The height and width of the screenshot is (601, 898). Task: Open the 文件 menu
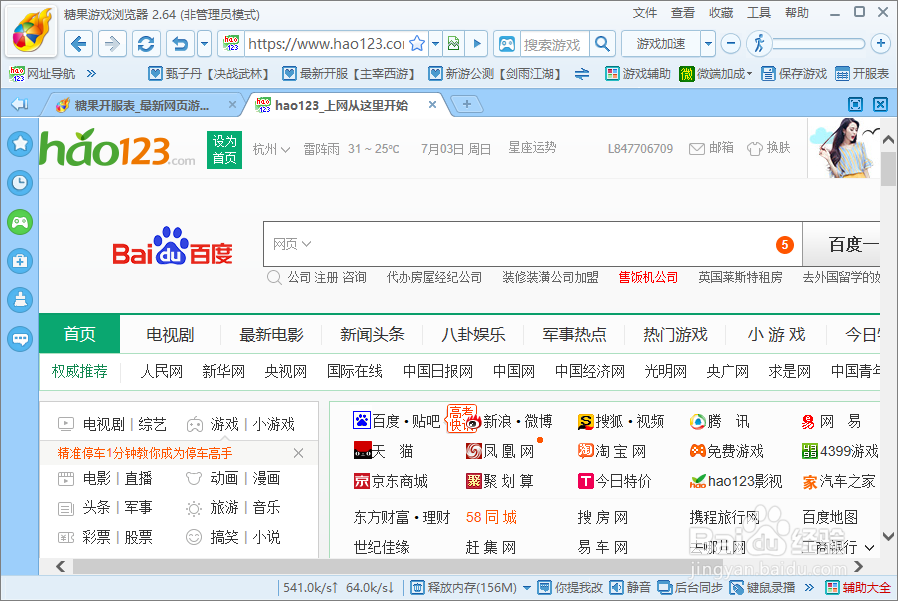pyautogui.click(x=645, y=13)
